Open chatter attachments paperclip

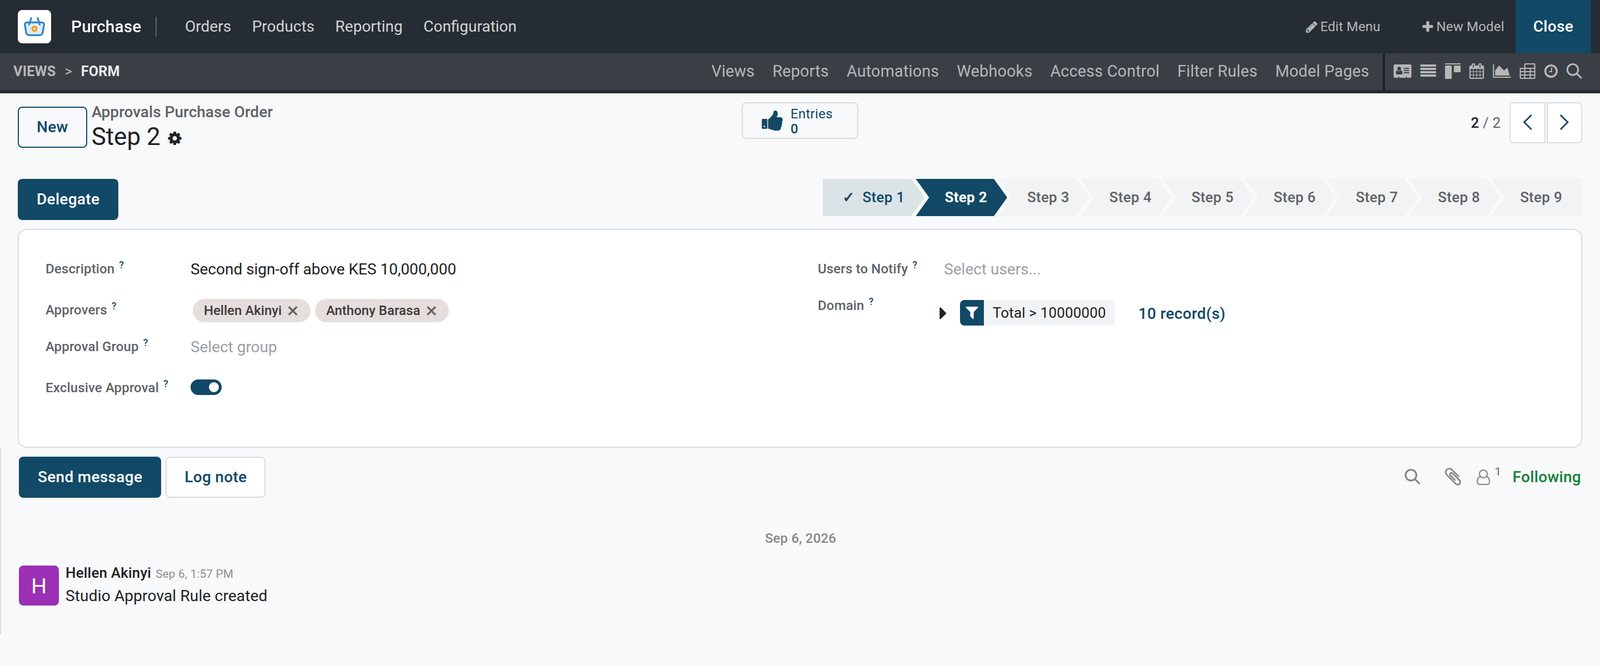tap(1453, 477)
